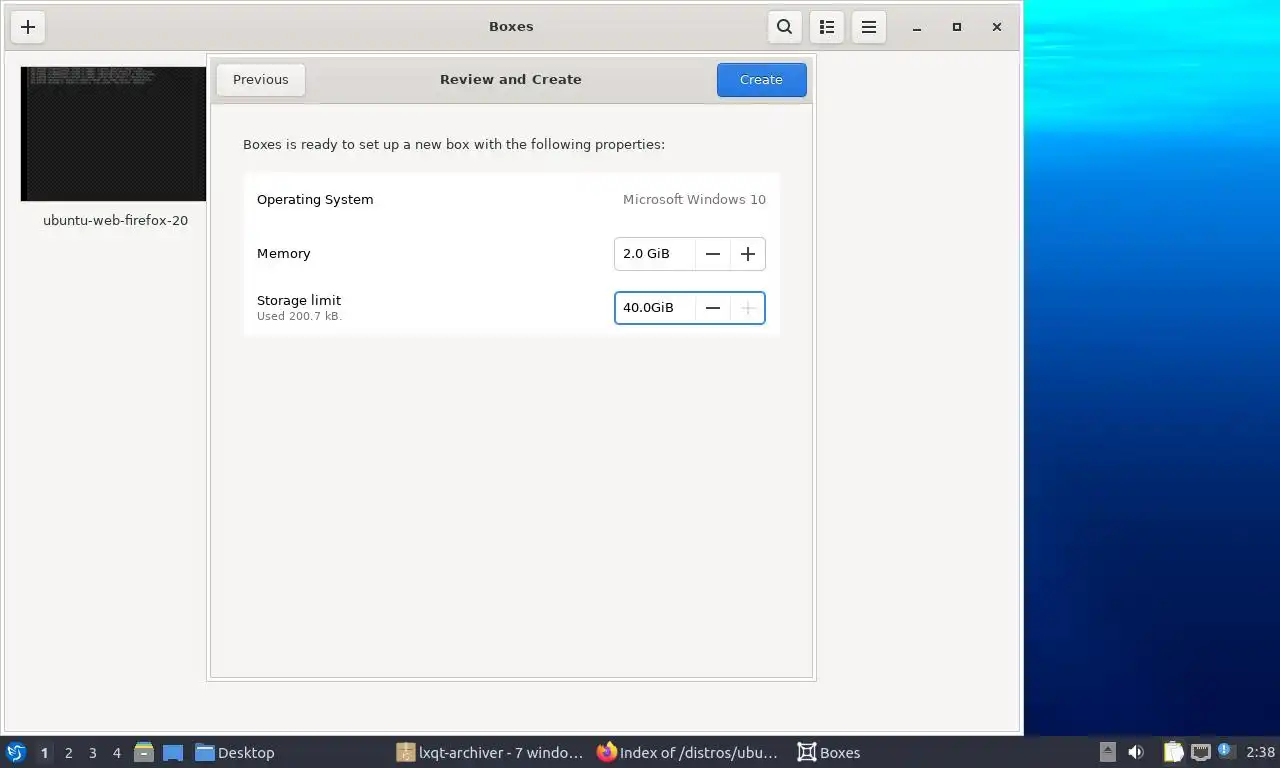Go back with the Previous button
Image resolution: width=1280 pixels, height=768 pixels.
click(x=261, y=80)
